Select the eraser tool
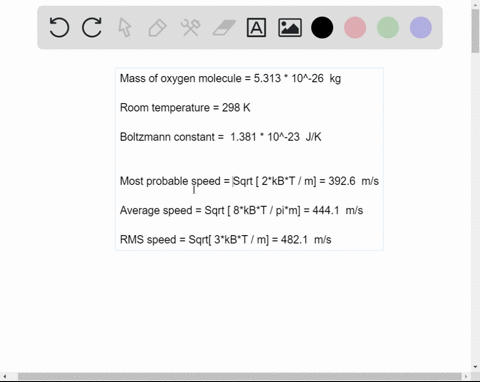Image resolution: width=480 pixels, height=382 pixels. point(224,27)
